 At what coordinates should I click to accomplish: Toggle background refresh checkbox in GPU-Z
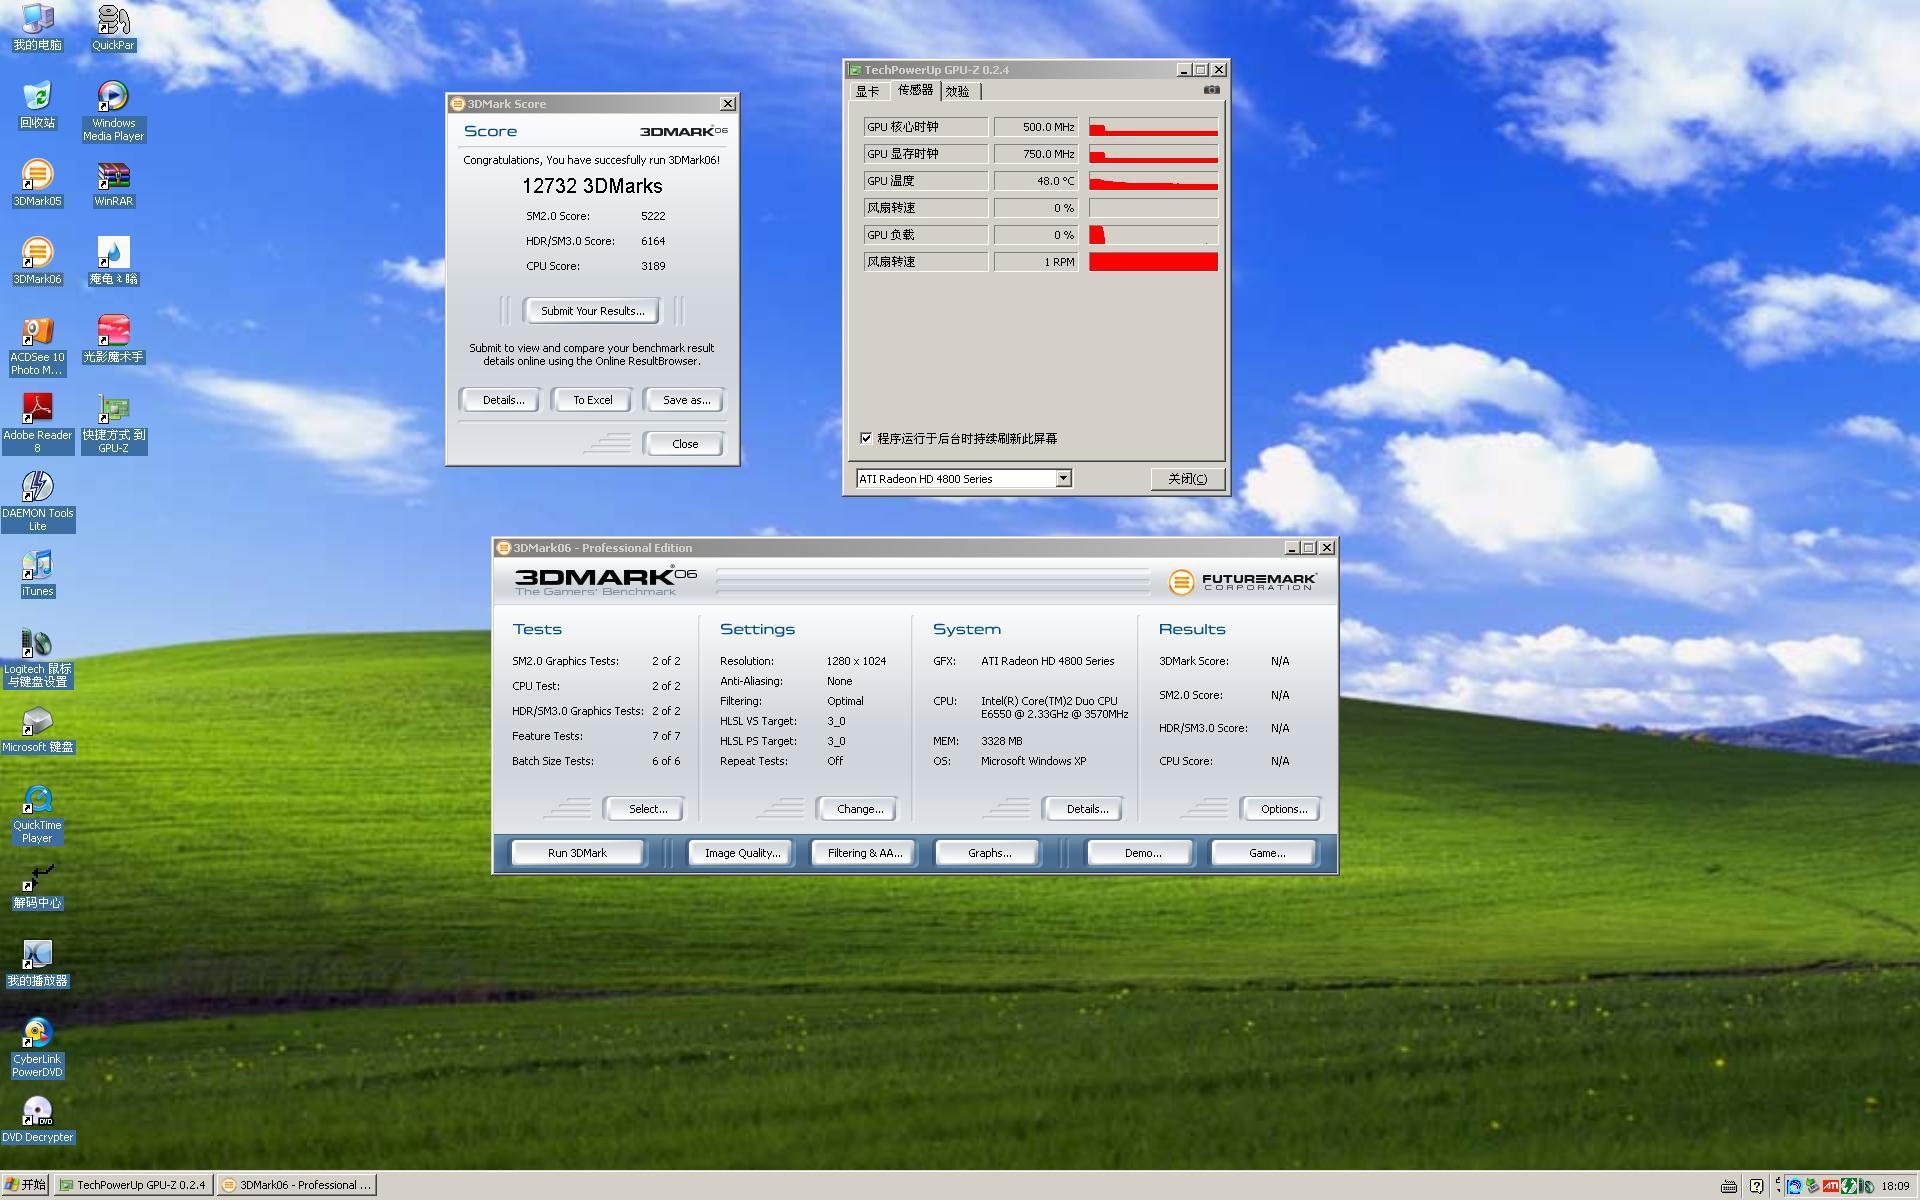pos(866,438)
